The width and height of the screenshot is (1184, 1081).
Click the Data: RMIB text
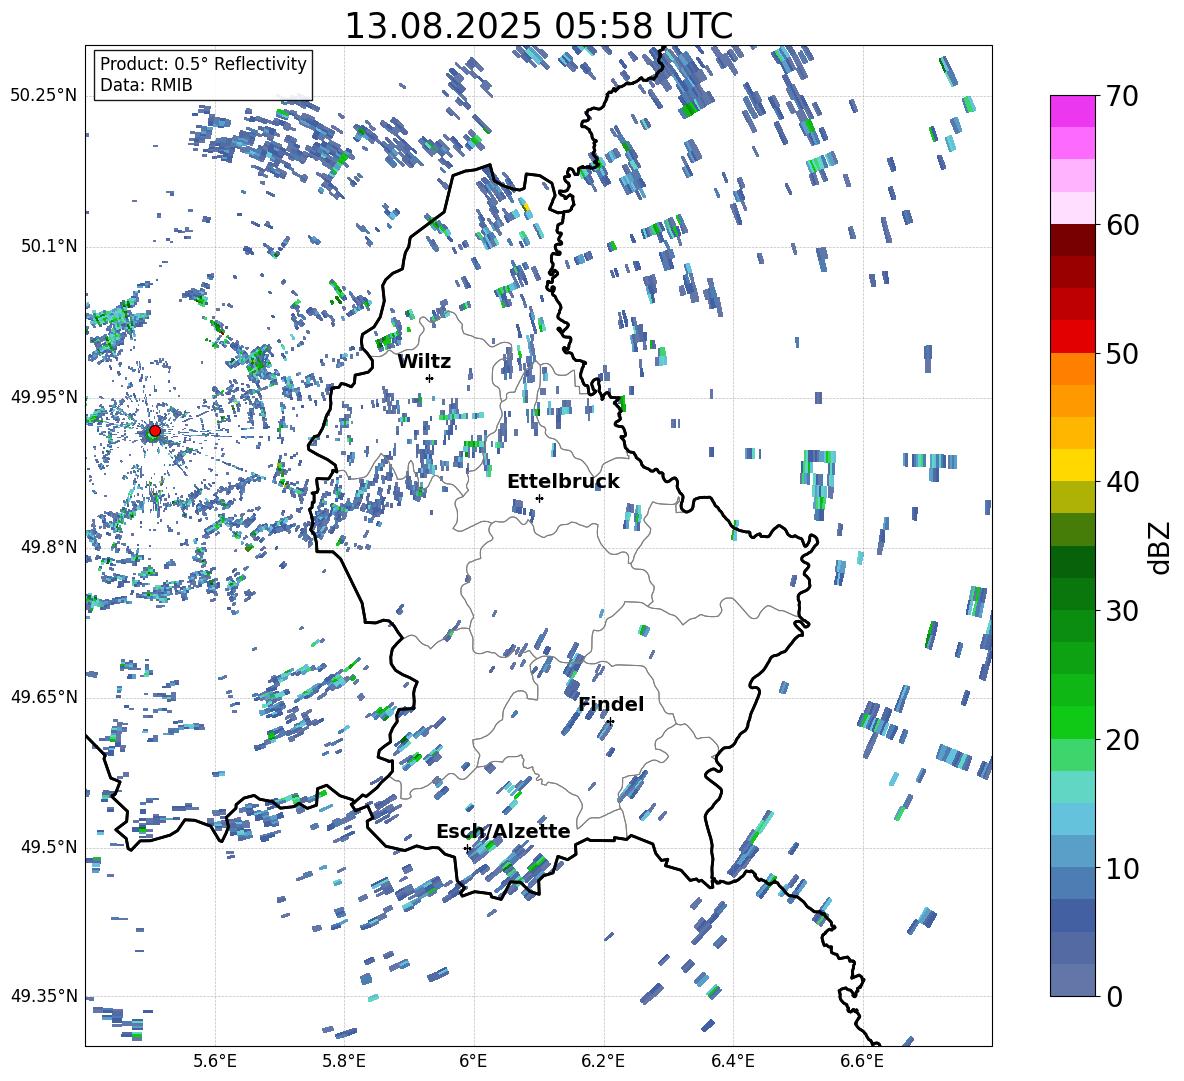[x=146, y=85]
